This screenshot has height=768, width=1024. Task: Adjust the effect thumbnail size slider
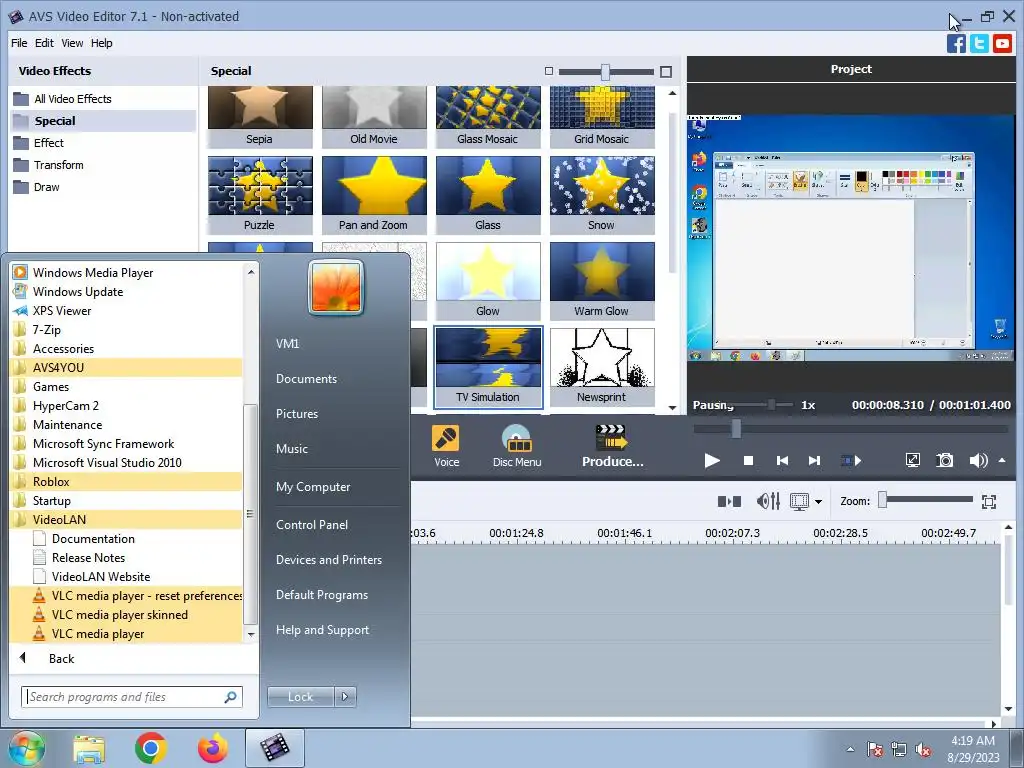(605, 72)
